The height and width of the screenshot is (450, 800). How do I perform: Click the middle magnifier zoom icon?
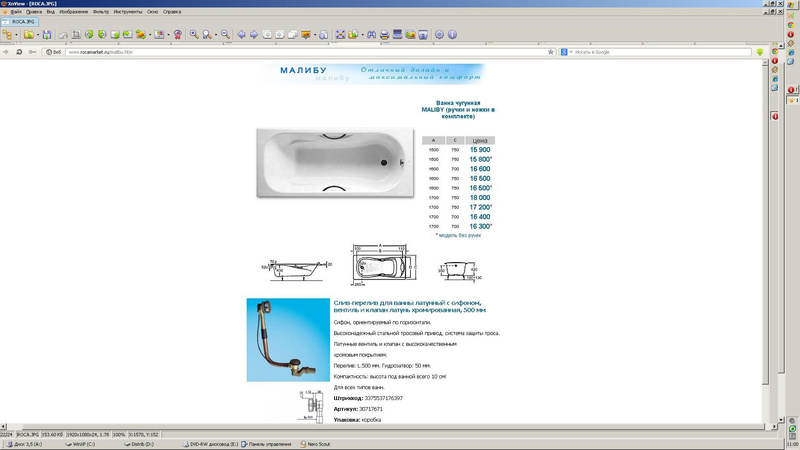(207, 35)
